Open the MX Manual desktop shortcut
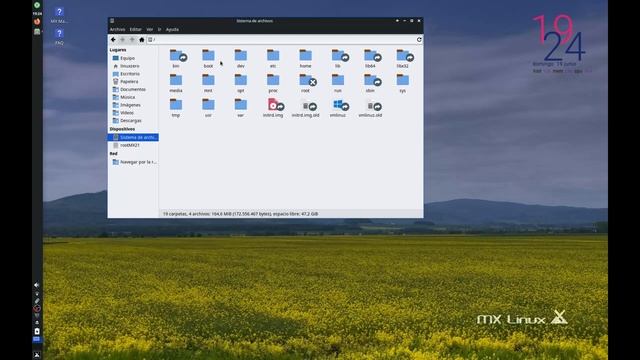 pos(59,15)
